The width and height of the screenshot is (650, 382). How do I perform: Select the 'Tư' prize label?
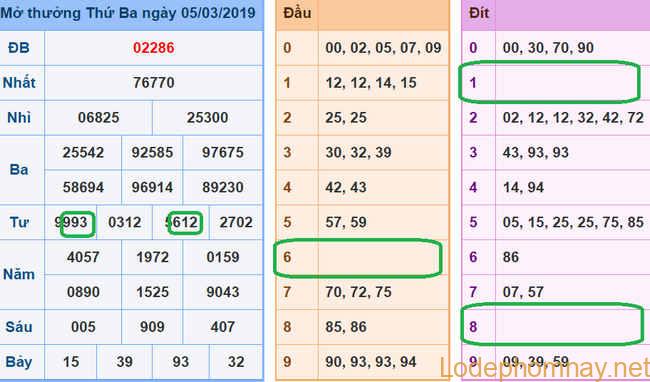coord(19,222)
